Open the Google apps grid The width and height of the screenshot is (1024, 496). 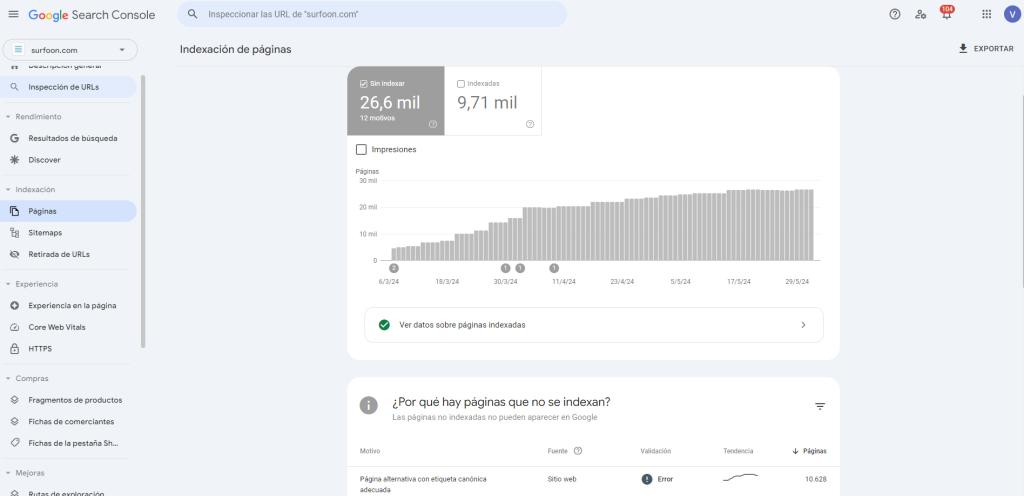(986, 14)
